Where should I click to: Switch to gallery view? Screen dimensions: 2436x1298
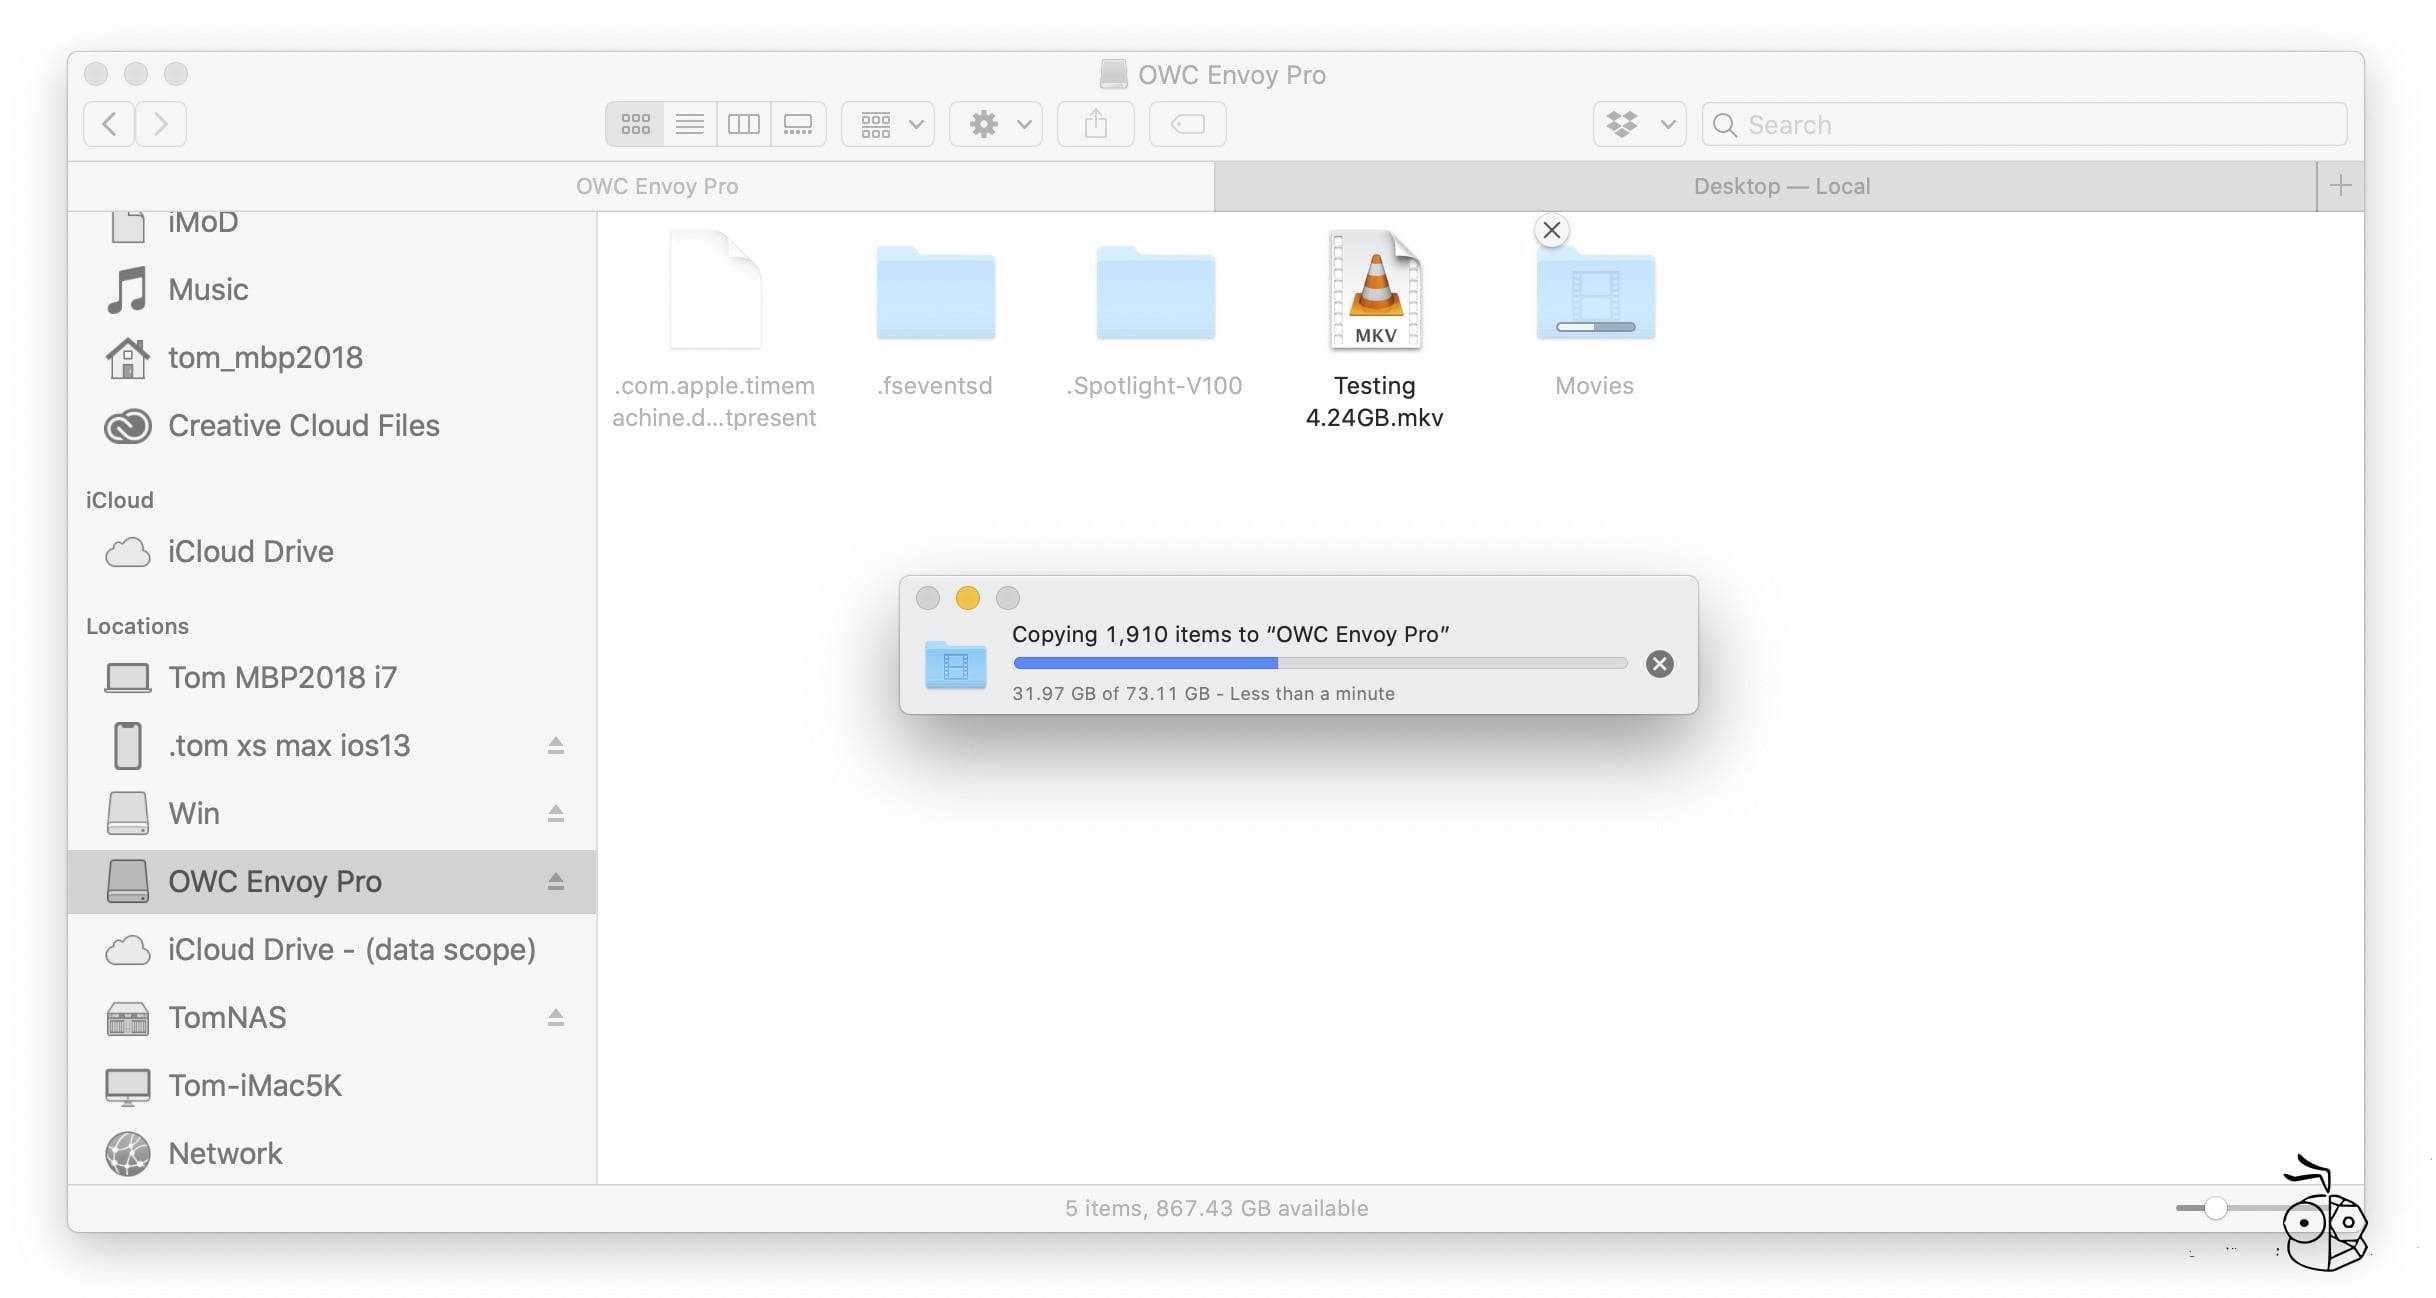coord(797,123)
